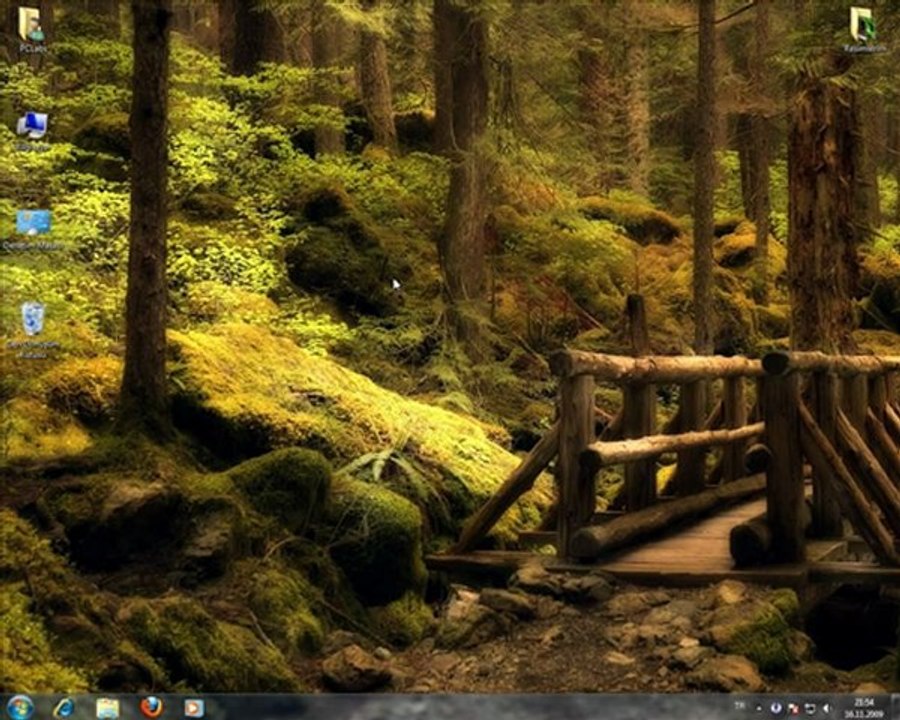Open the Windows Start menu orb

20,707
